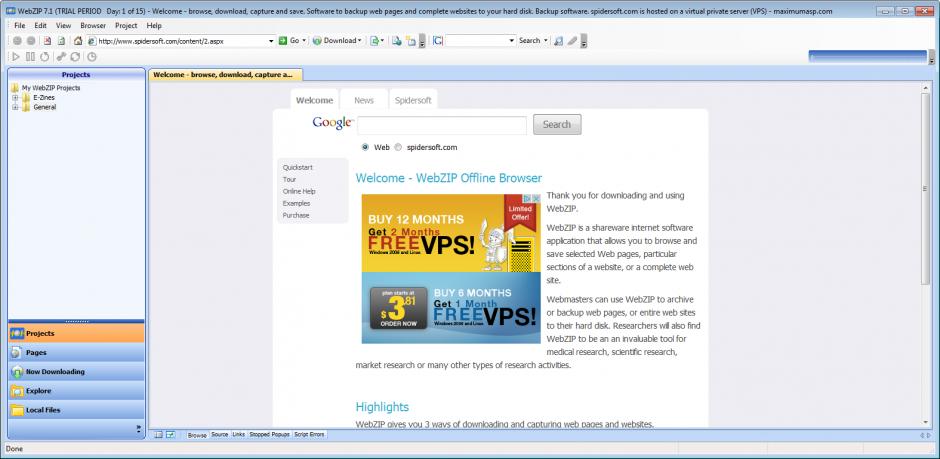Open the search box dropdown arrow

click(511, 41)
